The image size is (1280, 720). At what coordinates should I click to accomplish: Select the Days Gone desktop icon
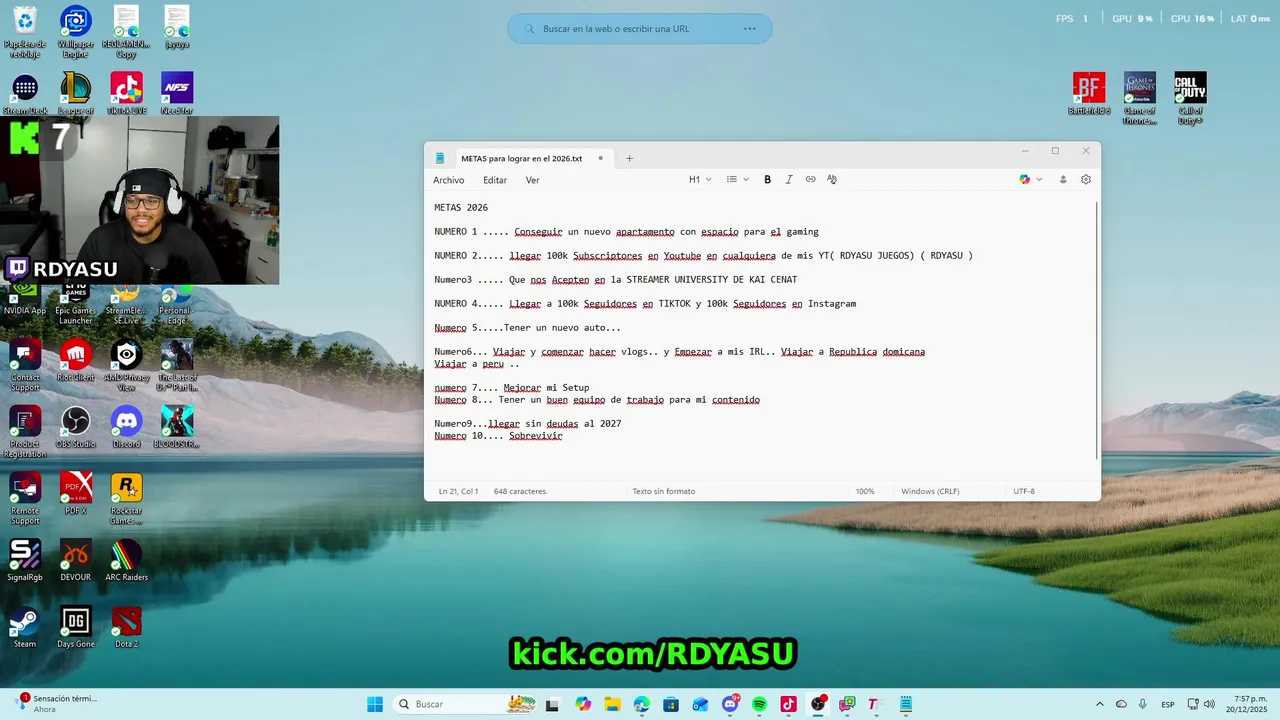point(76,627)
